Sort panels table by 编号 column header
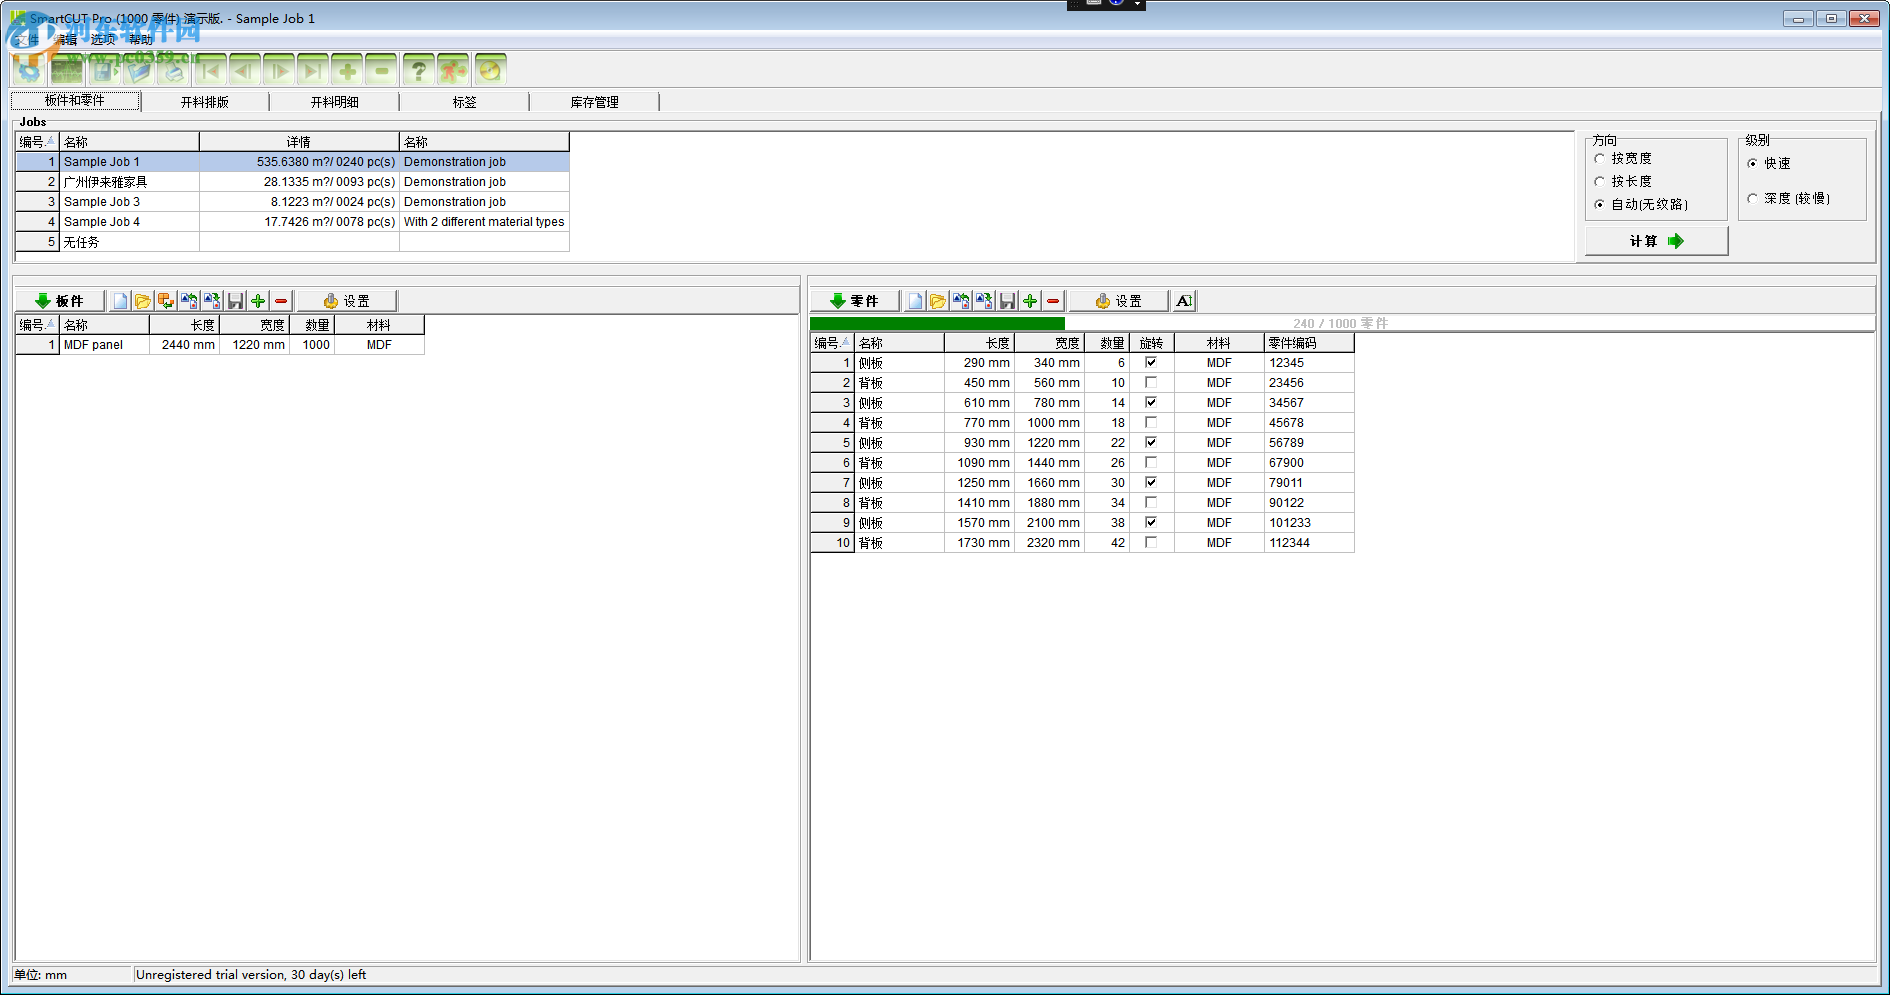The image size is (1890, 995). point(37,325)
